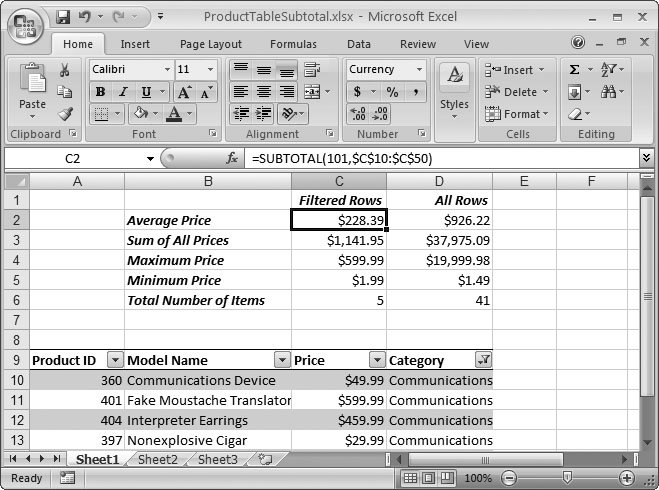659x490 pixels.
Task: Click the Delete cells button
Action: (x=516, y=92)
